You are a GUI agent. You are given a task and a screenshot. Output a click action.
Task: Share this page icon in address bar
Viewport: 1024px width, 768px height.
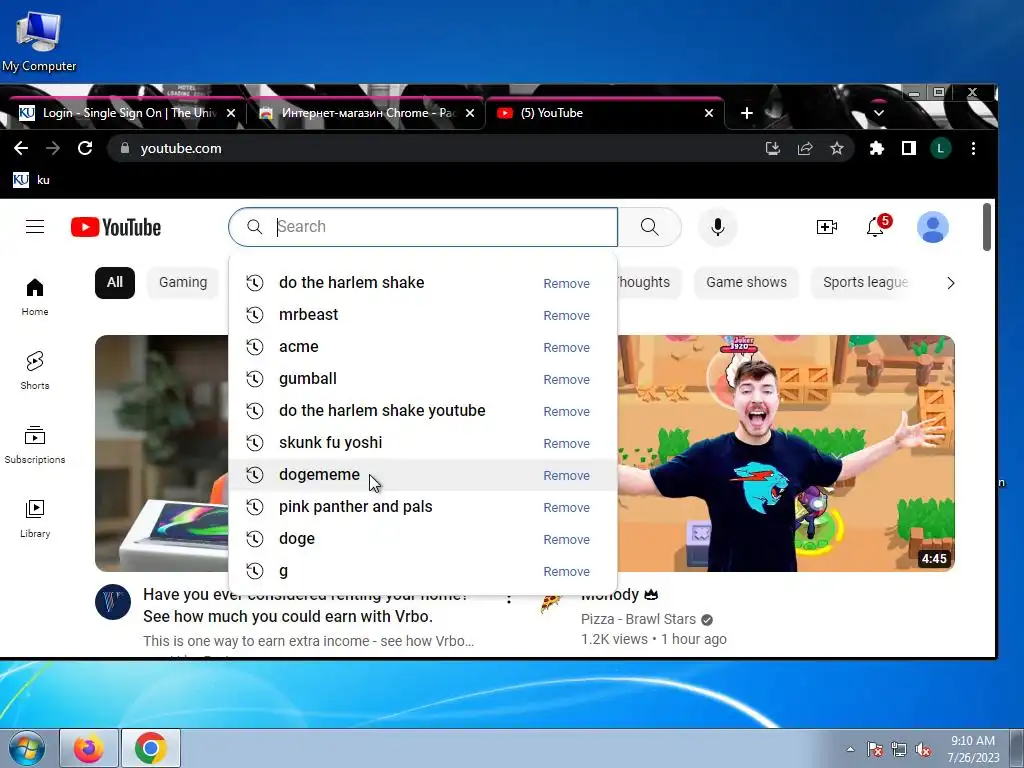click(x=805, y=148)
